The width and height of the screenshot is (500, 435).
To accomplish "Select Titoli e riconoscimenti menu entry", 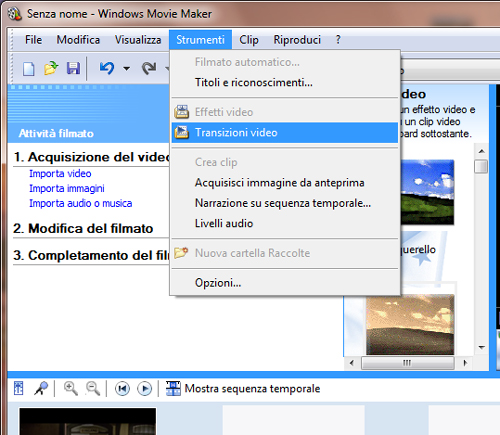I will [285, 82].
